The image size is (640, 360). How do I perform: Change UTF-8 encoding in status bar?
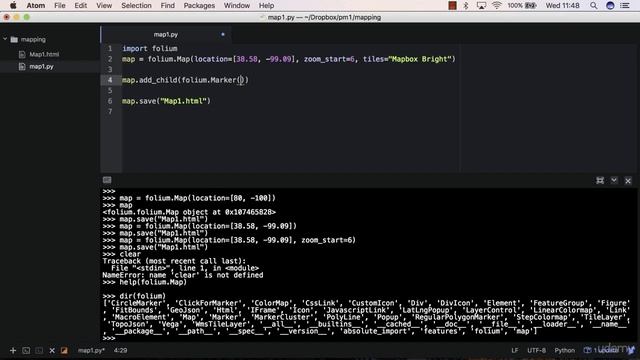536,350
